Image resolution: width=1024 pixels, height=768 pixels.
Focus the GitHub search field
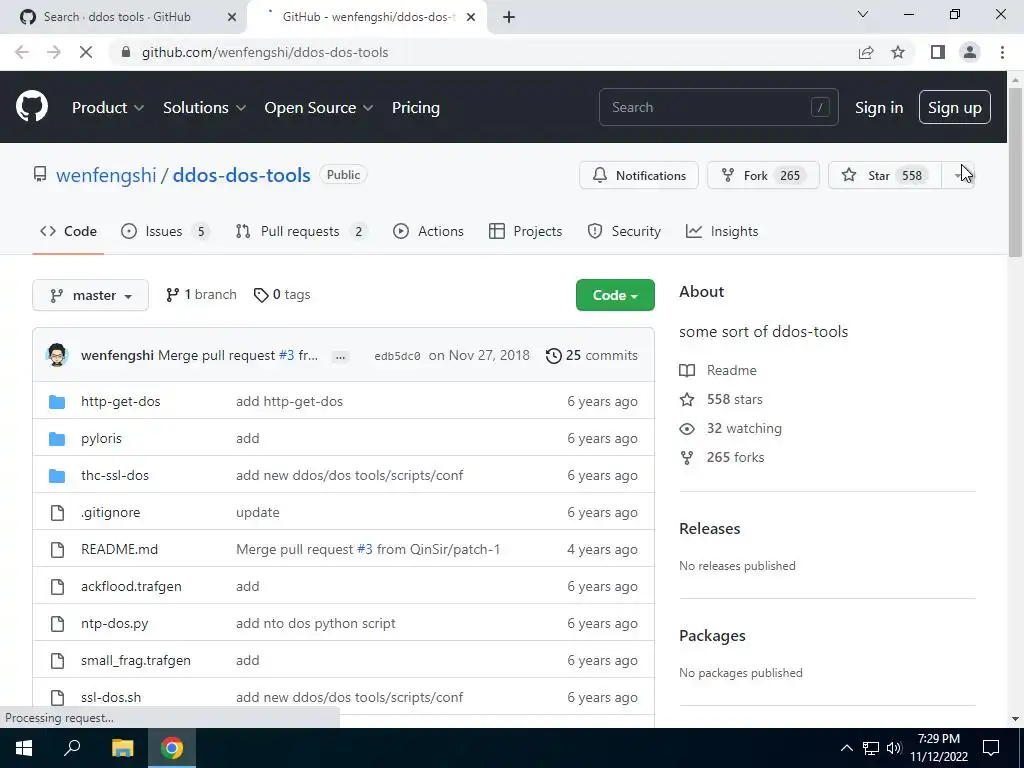pyautogui.click(x=718, y=107)
